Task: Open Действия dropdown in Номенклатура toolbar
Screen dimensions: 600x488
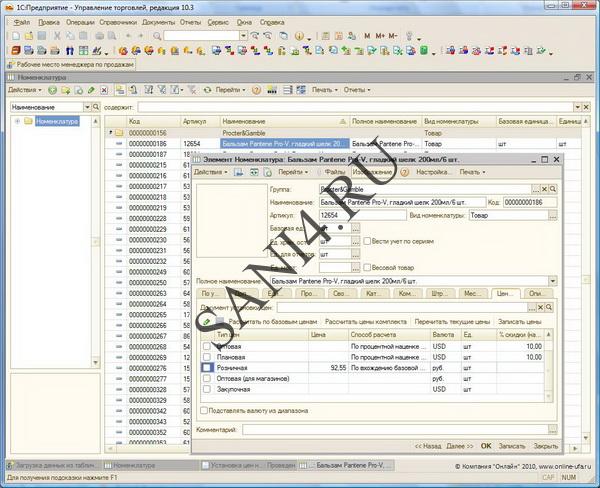Action: tap(24, 90)
